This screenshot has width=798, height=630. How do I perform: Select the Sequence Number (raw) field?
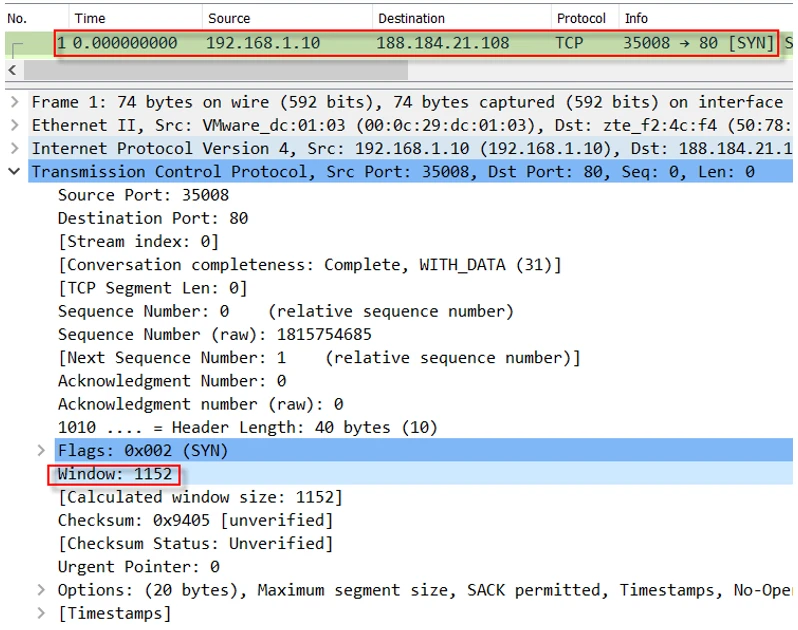(x=214, y=334)
